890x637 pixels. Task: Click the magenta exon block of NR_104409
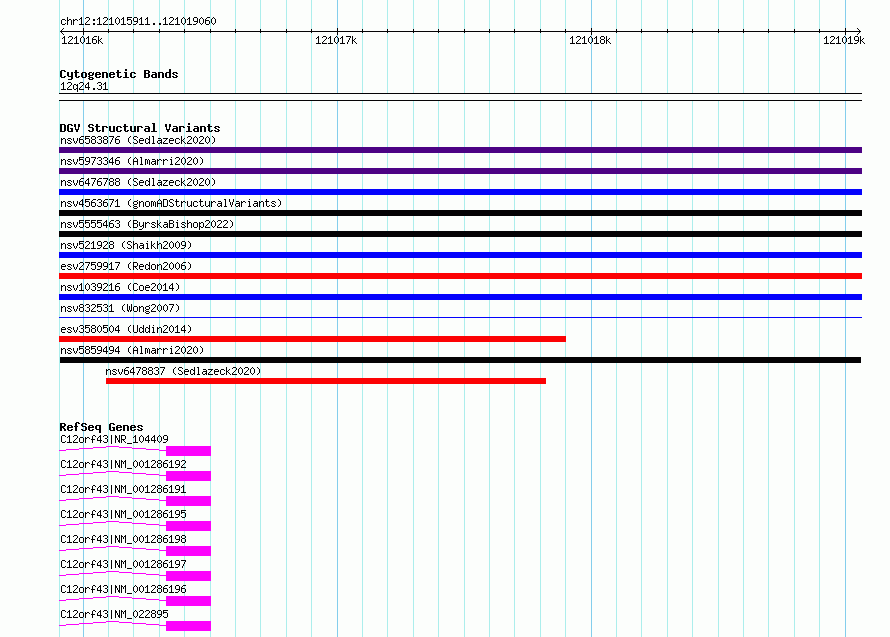point(188,451)
